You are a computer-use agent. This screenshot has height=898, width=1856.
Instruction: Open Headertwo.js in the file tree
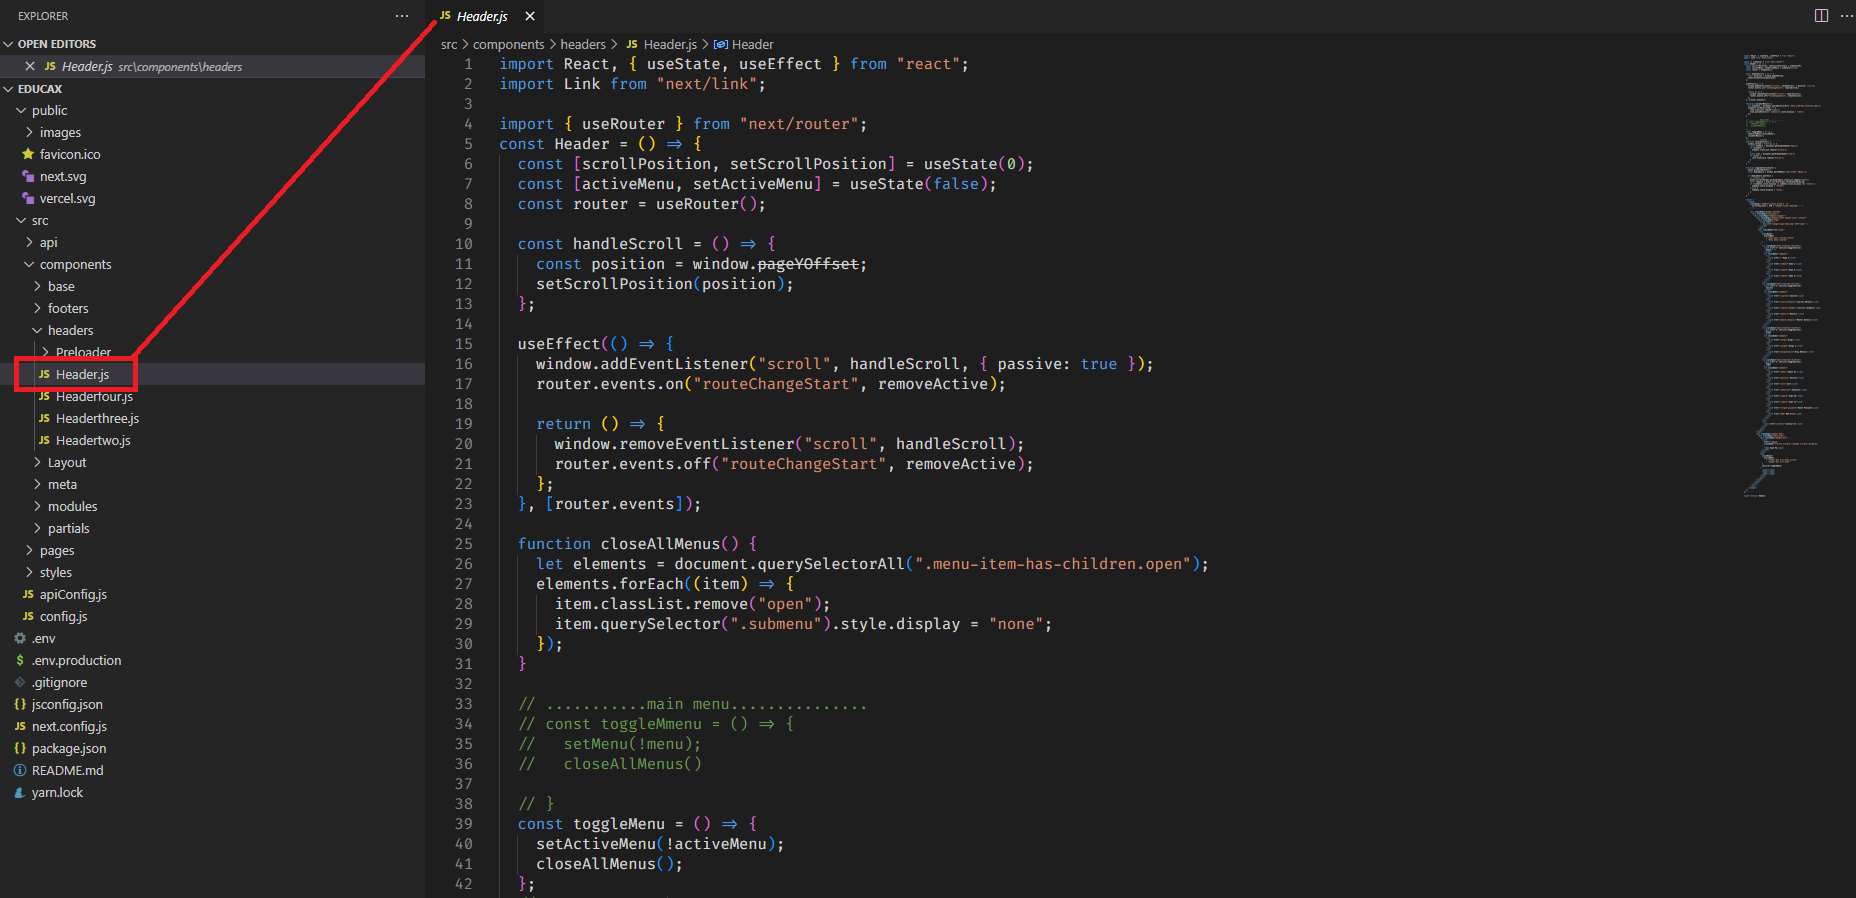tap(93, 440)
